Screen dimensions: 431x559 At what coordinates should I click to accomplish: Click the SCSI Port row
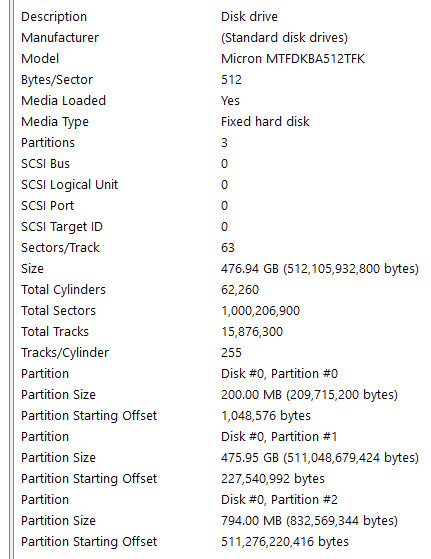point(222,206)
